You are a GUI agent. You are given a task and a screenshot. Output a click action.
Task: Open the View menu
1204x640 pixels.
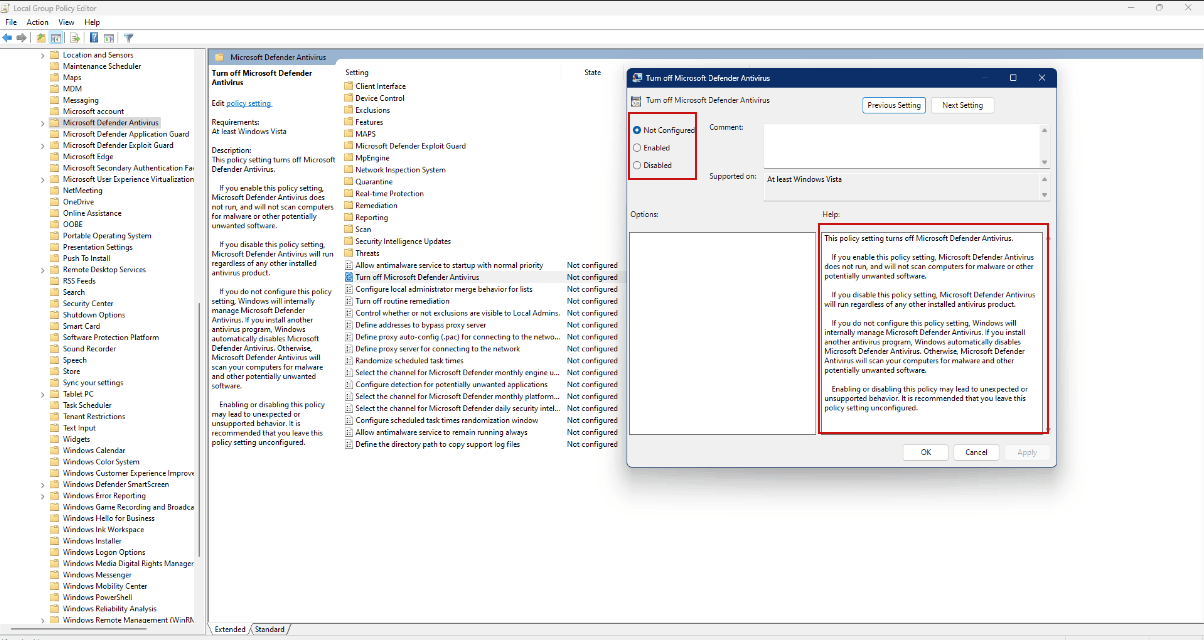pos(67,22)
